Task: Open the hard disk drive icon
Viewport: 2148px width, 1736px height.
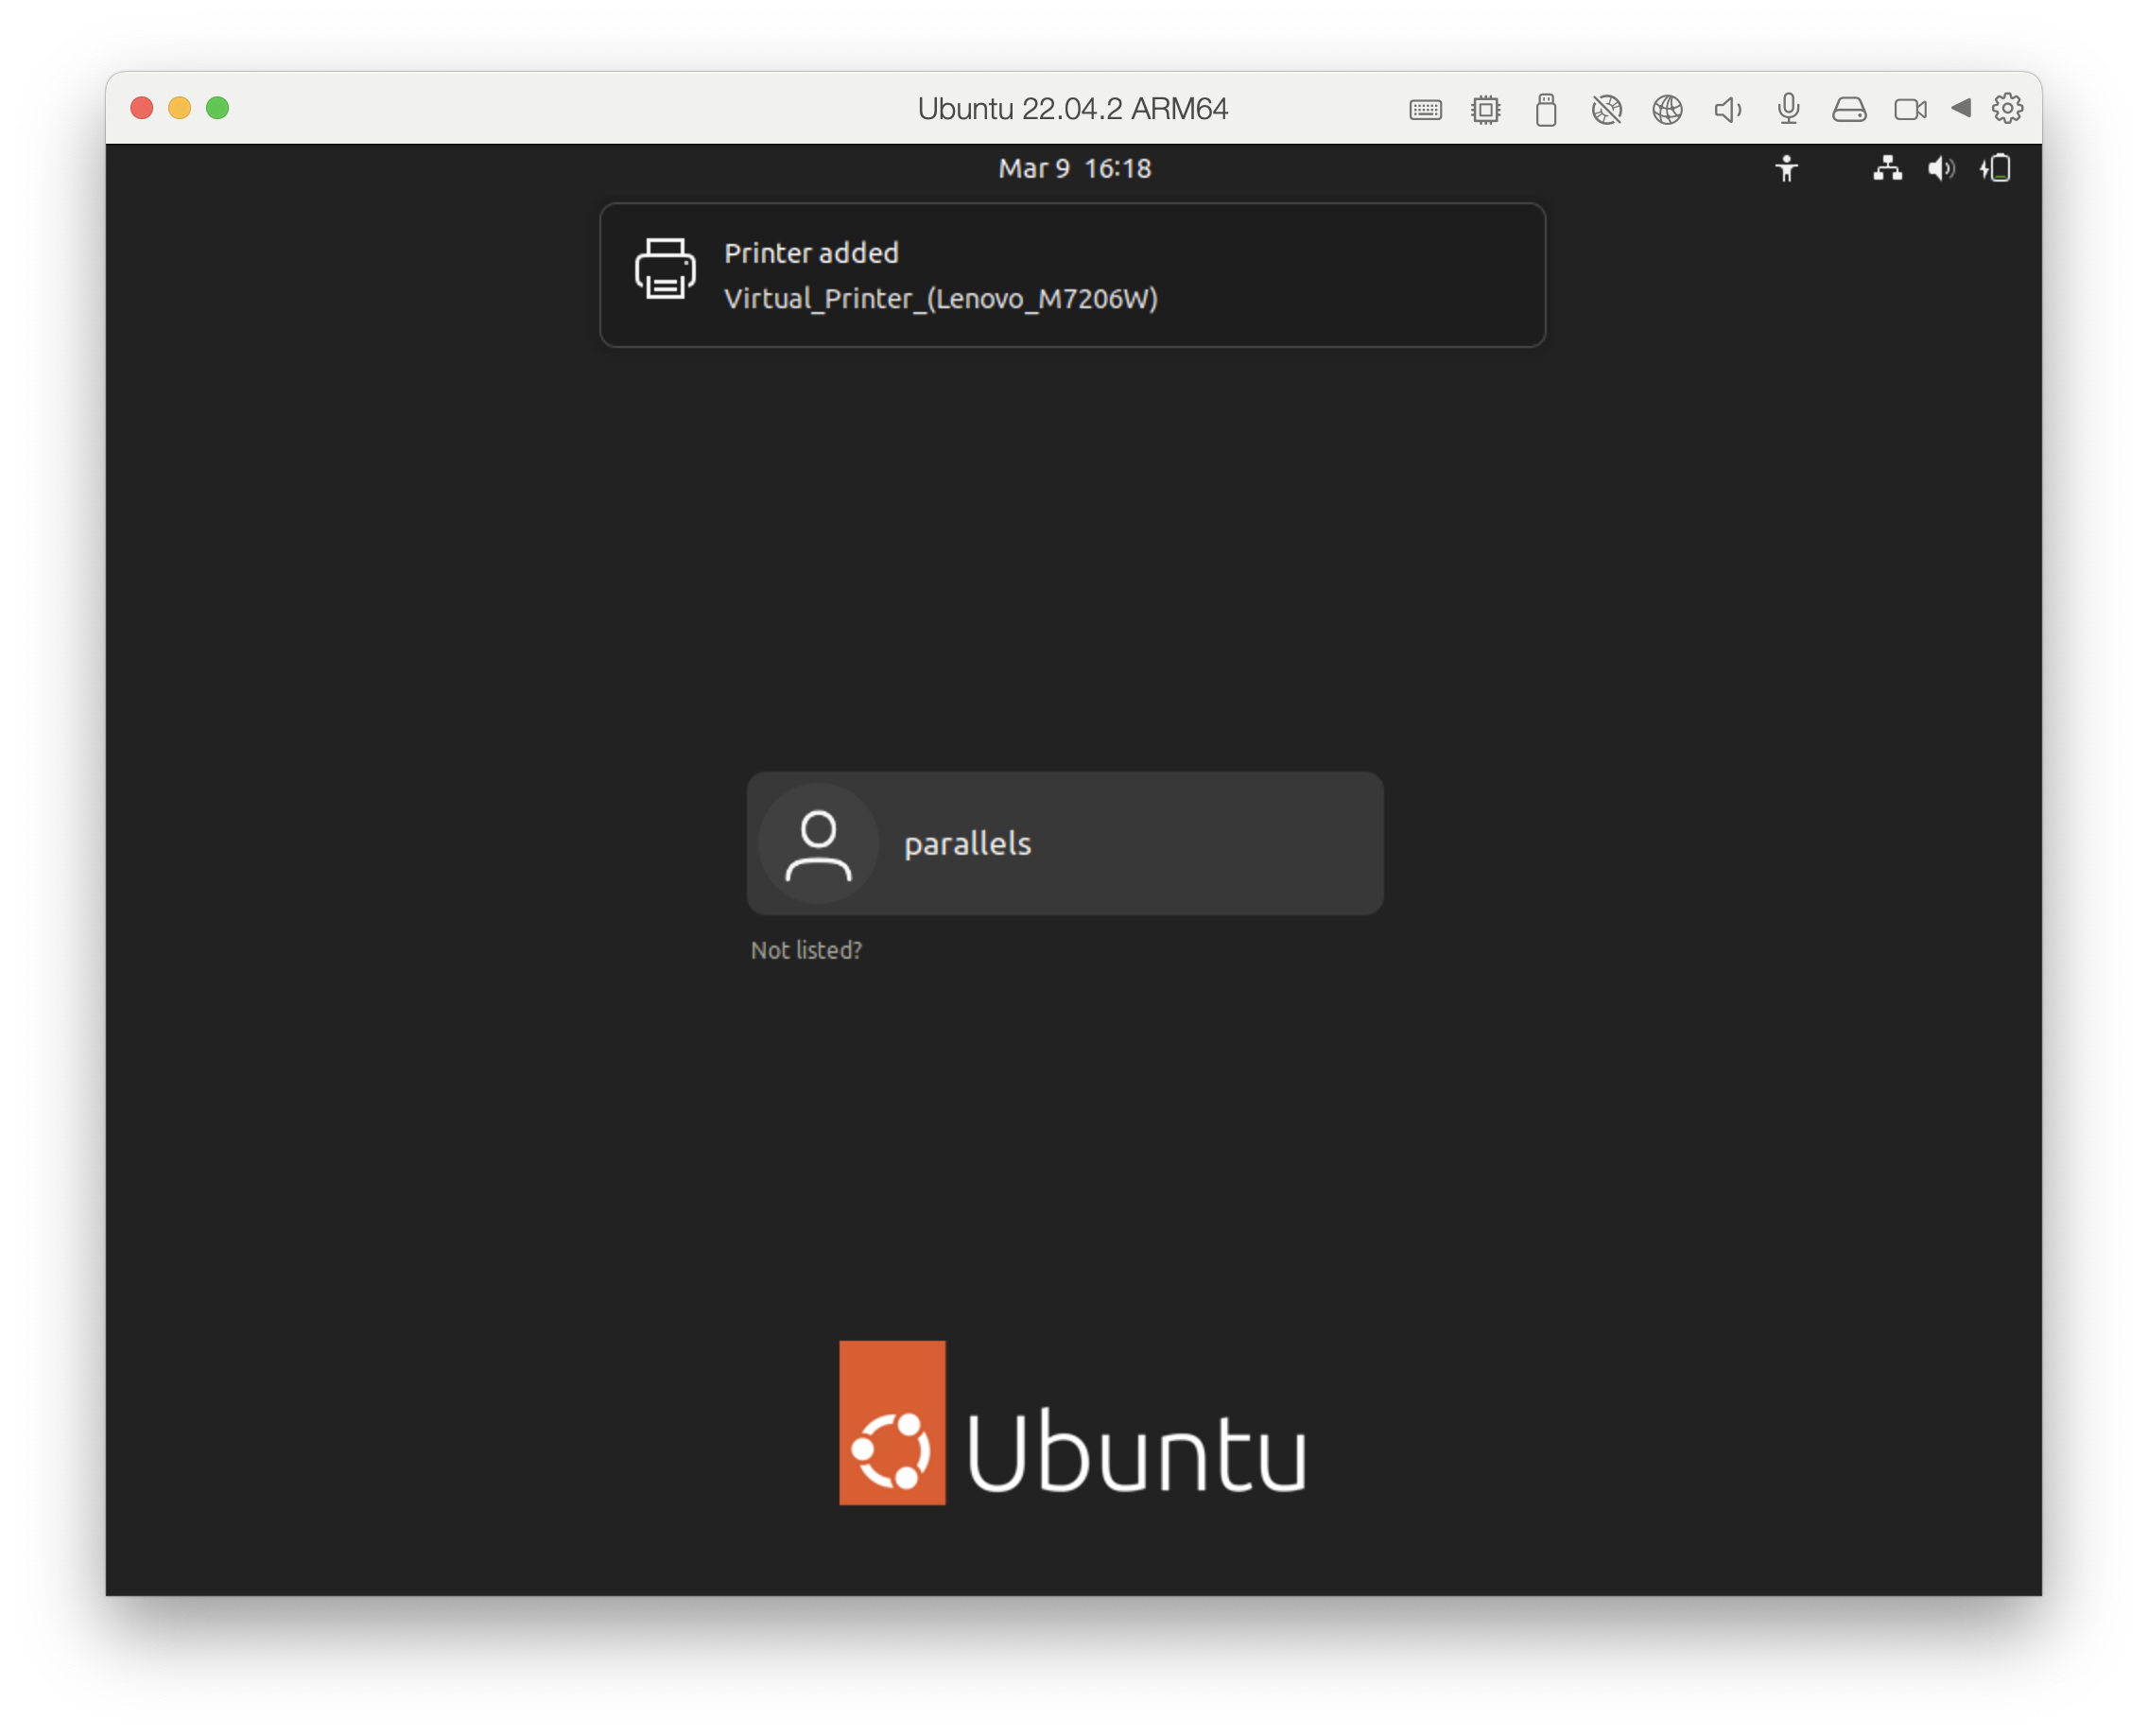Action: (x=1849, y=109)
